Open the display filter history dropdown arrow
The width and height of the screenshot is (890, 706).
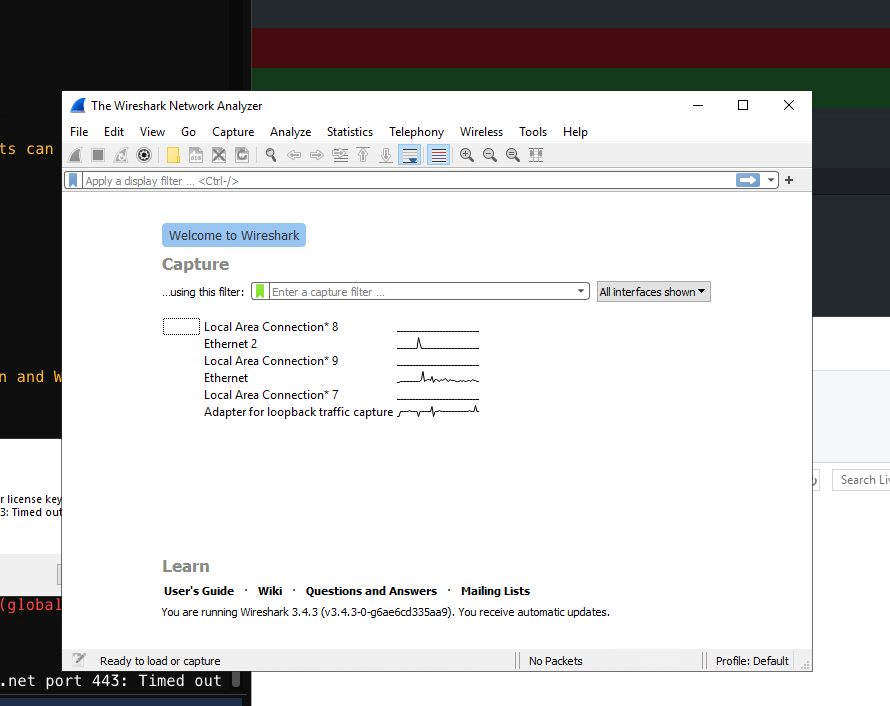point(770,181)
